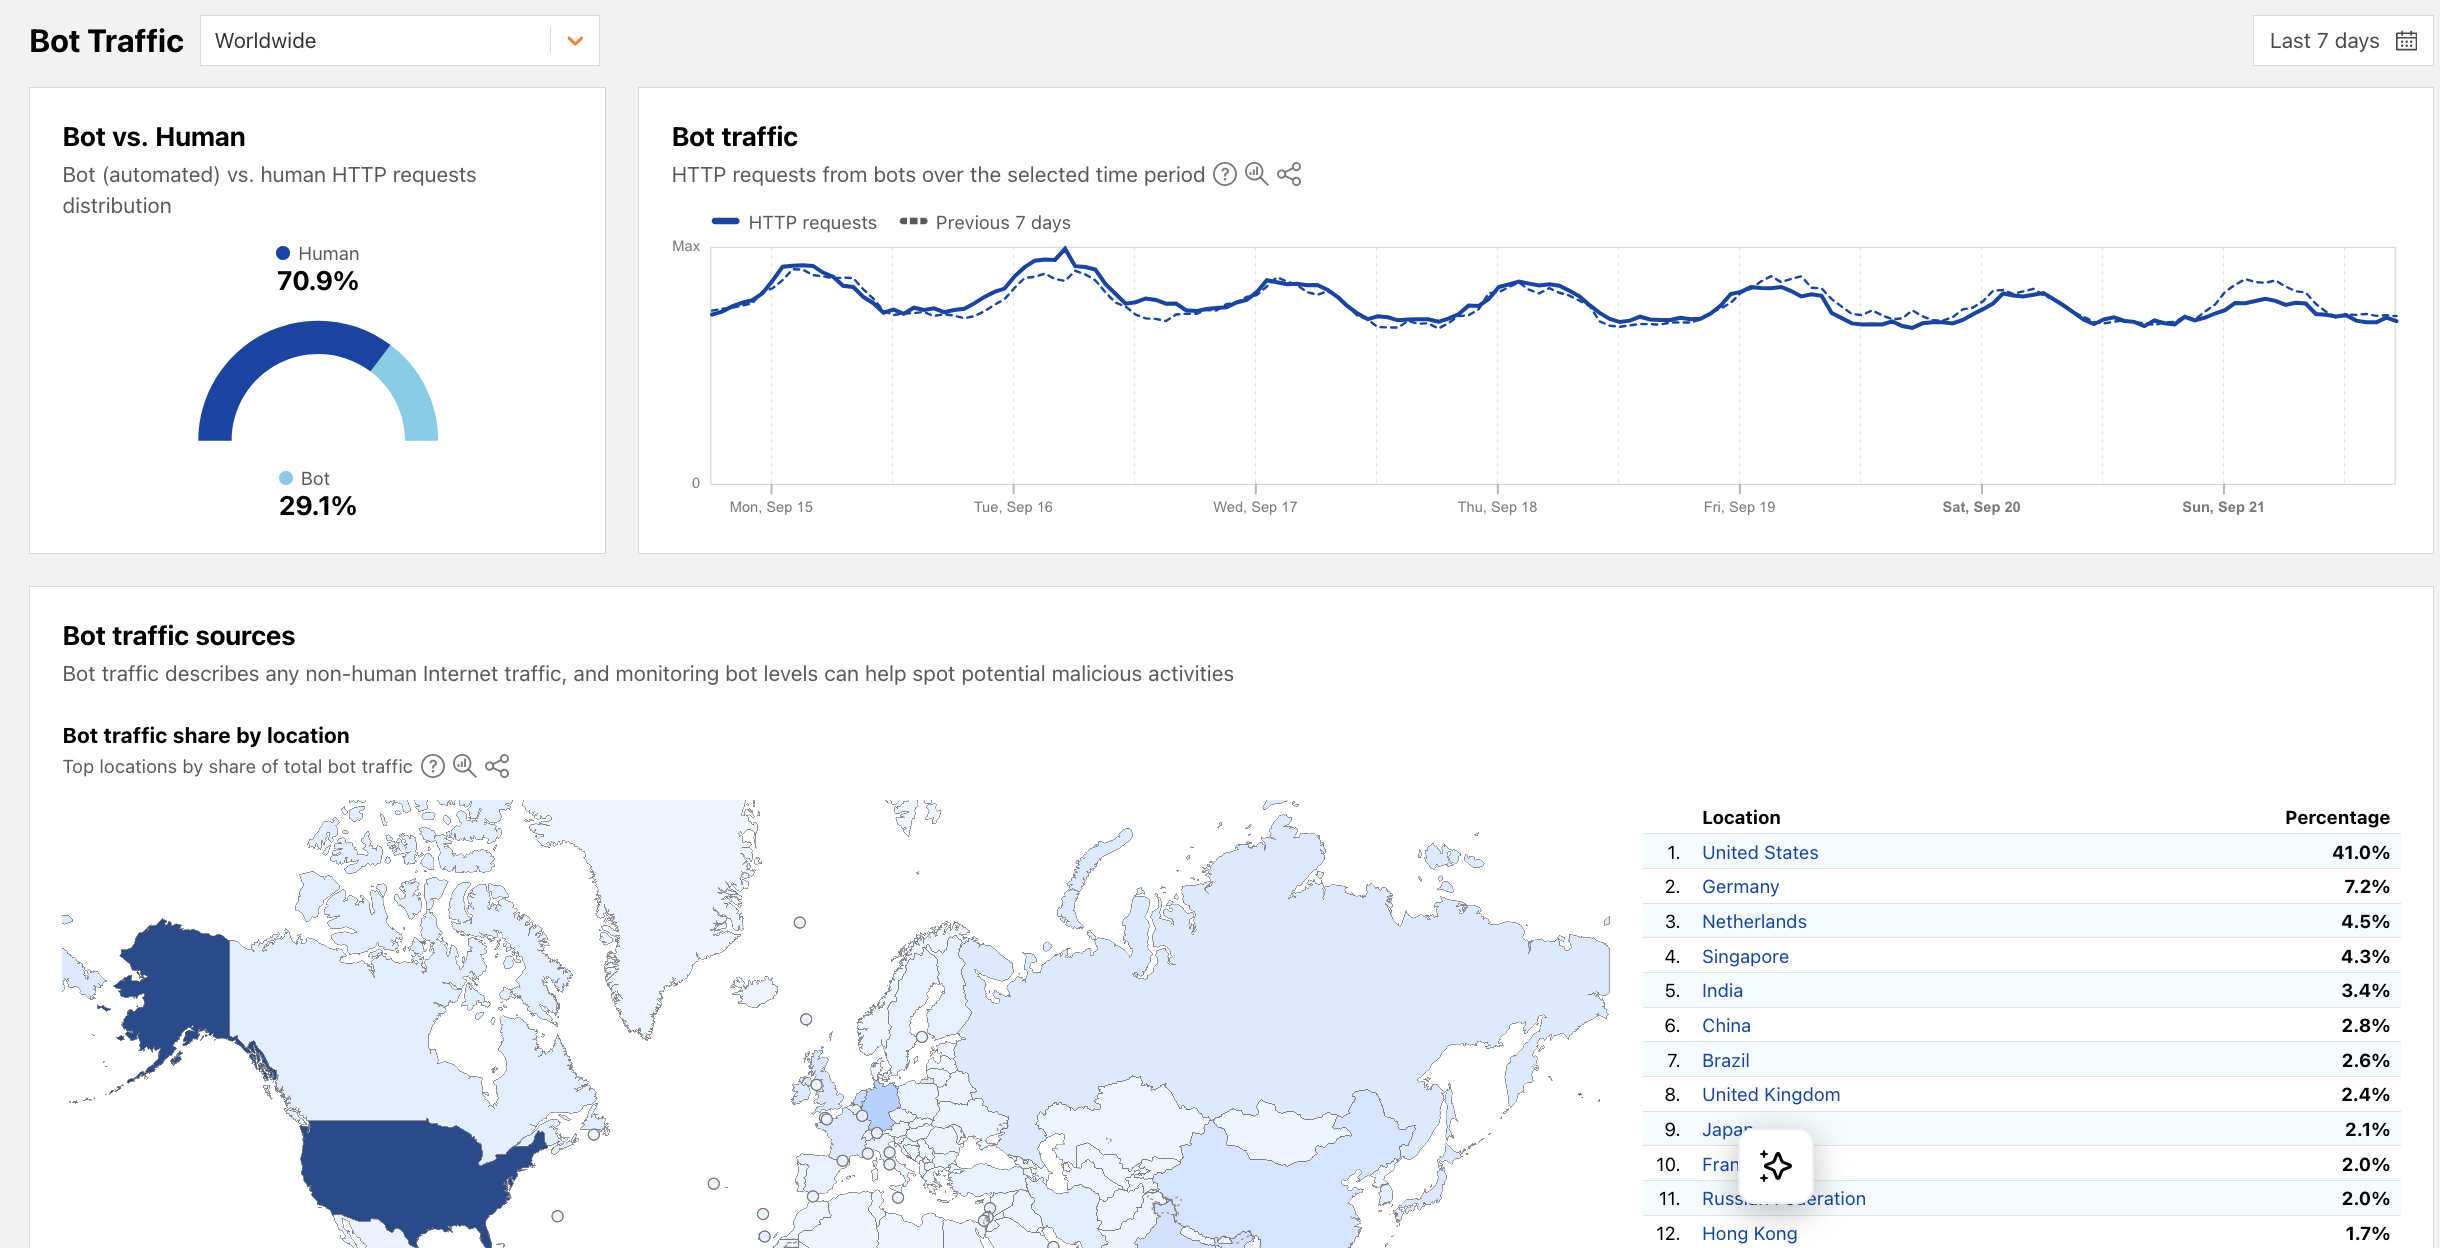
Task: Share the Bot traffic chart
Action: (x=1289, y=174)
